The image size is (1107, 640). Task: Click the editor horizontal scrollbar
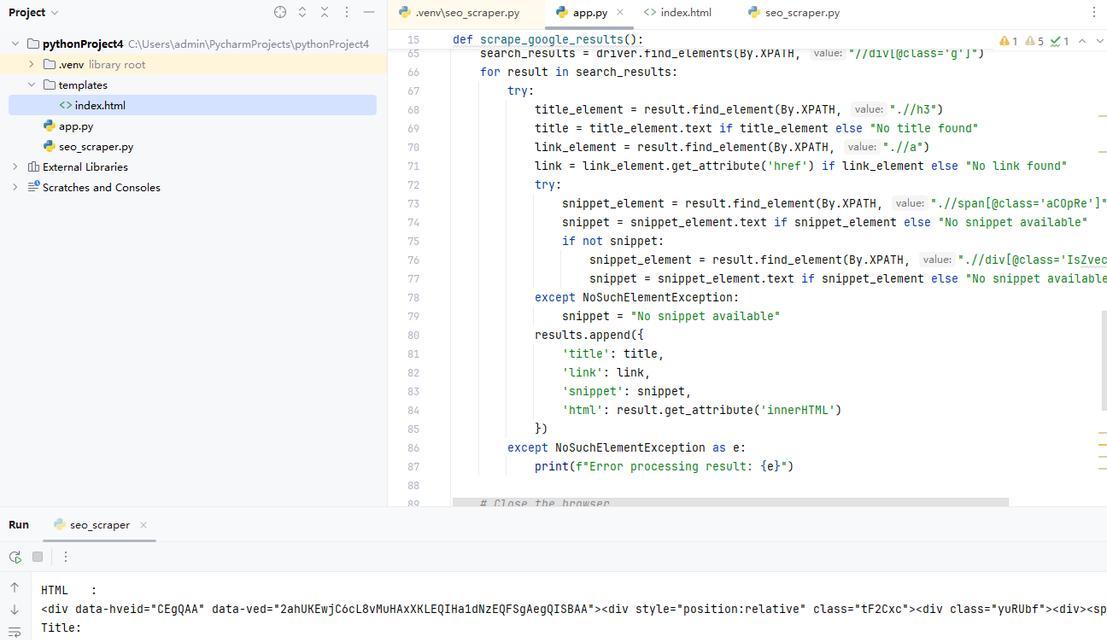pyautogui.click(x=730, y=502)
